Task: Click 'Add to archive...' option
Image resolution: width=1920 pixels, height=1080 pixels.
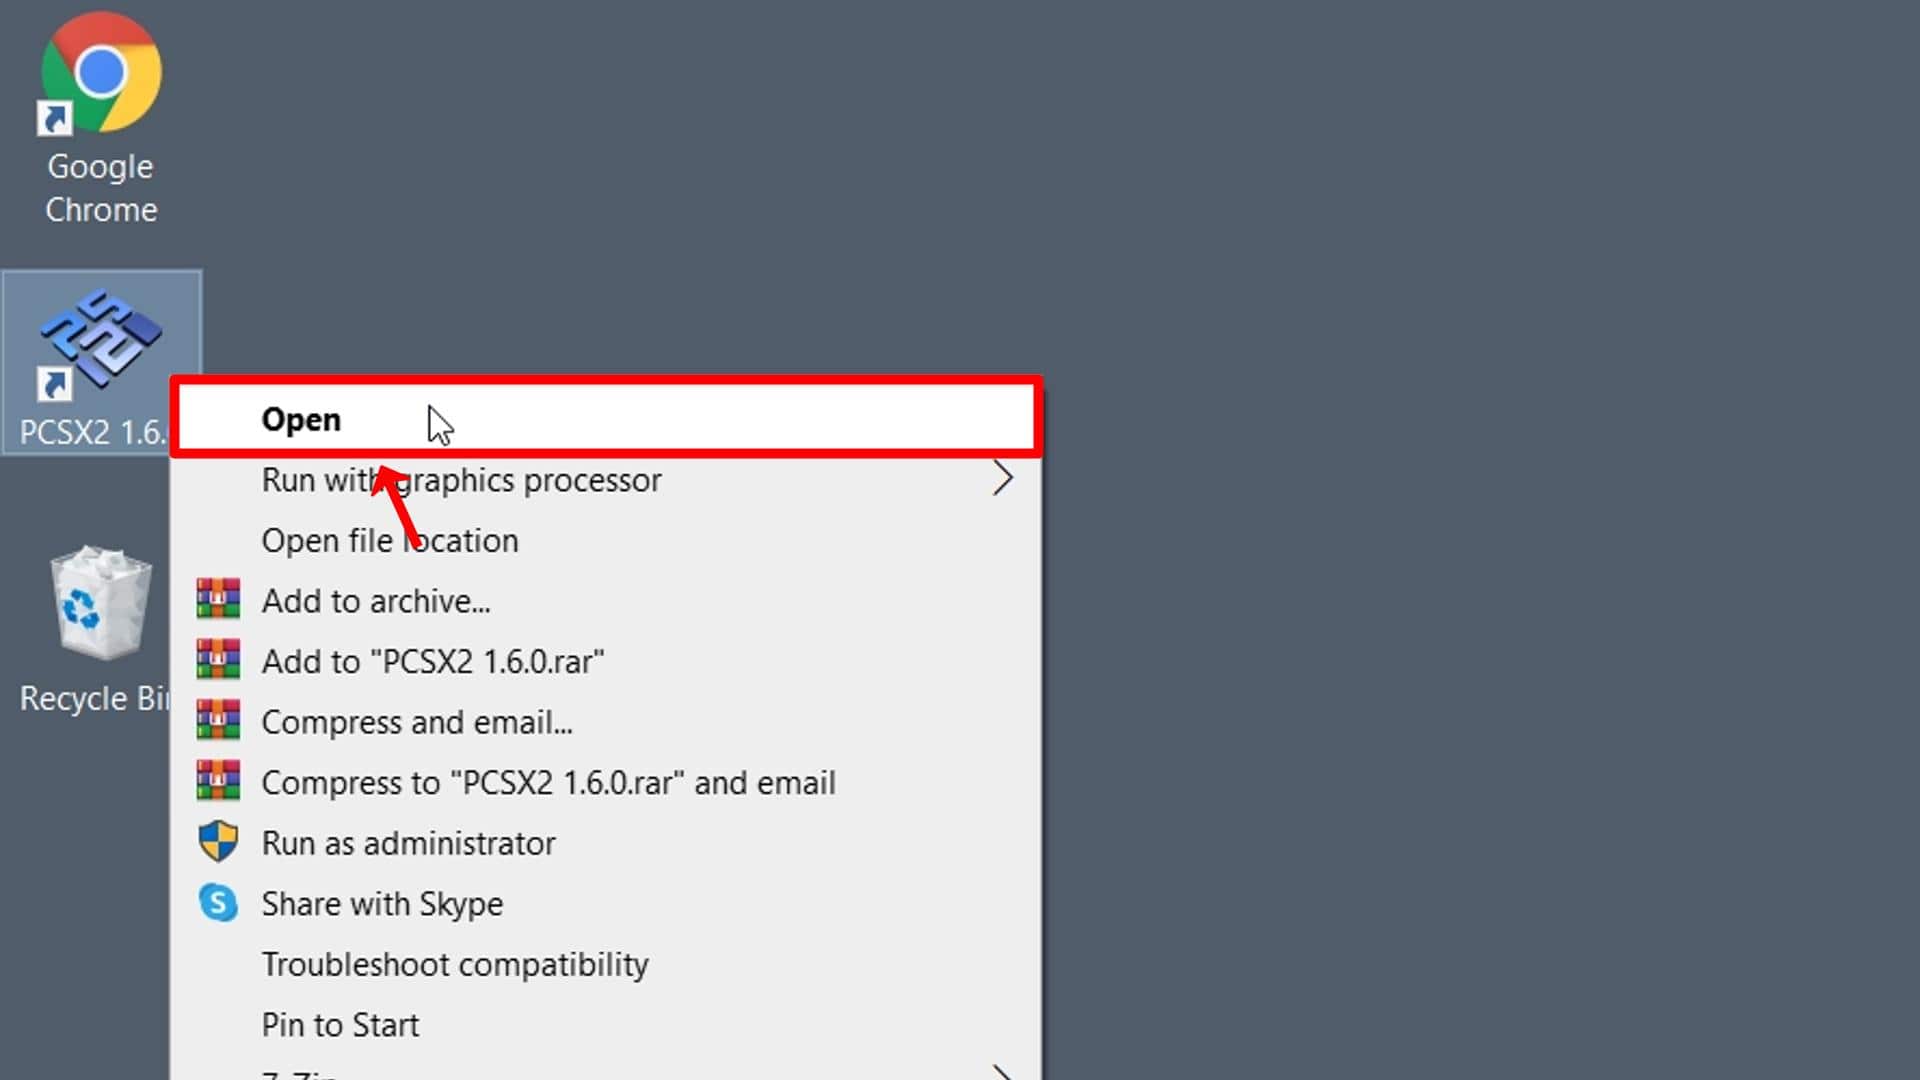Action: click(x=376, y=601)
